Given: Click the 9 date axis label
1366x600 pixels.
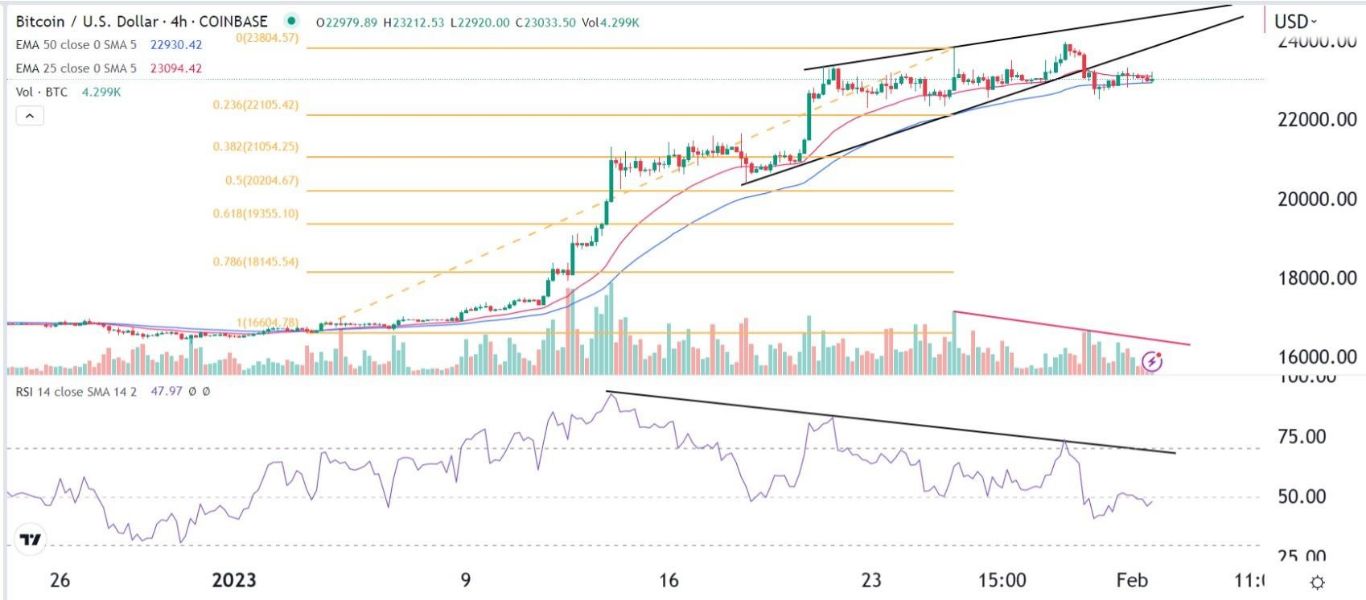Looking at the screenshot, I should [x=468, y=580].
